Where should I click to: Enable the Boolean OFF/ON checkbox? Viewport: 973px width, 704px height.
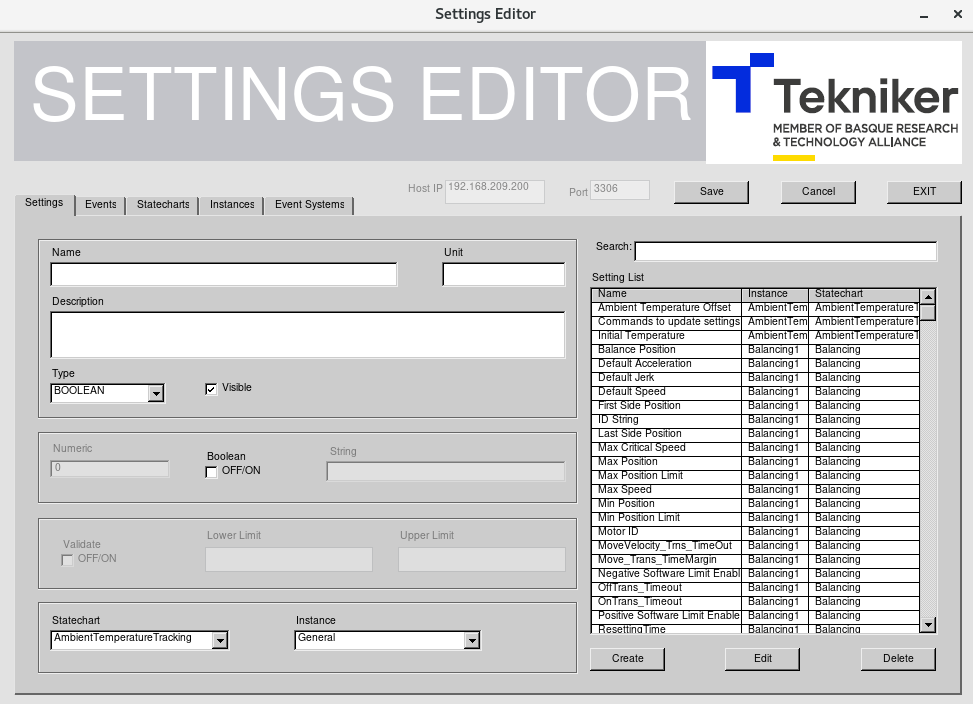click(211, 472)
